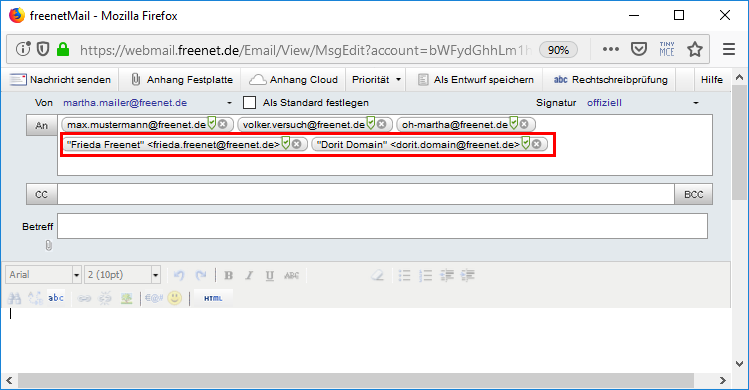
Task: Click the paperclip attachment icon below Betreff
Action: (x=48, y=246)
